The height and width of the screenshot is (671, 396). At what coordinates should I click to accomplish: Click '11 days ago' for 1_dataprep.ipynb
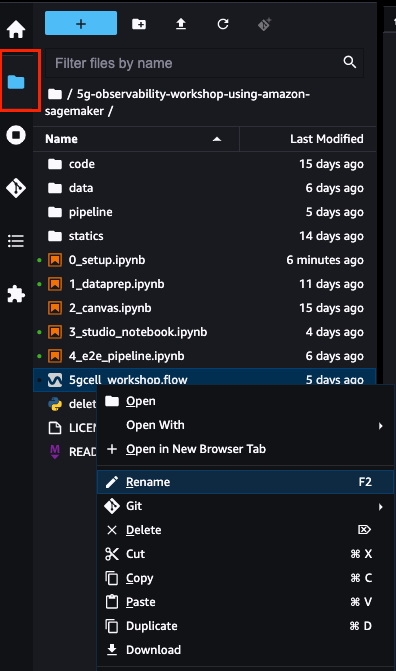[x=331, y=284]
